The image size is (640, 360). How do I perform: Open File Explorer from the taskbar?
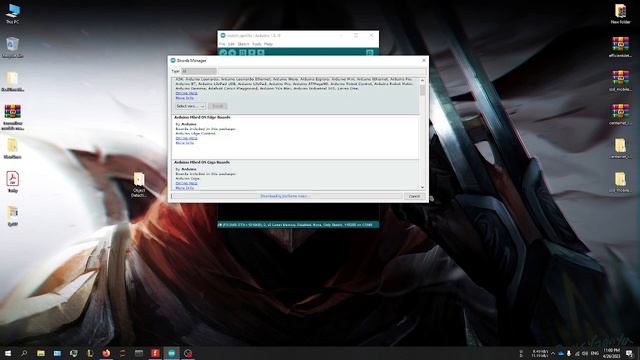click(41, 353)
